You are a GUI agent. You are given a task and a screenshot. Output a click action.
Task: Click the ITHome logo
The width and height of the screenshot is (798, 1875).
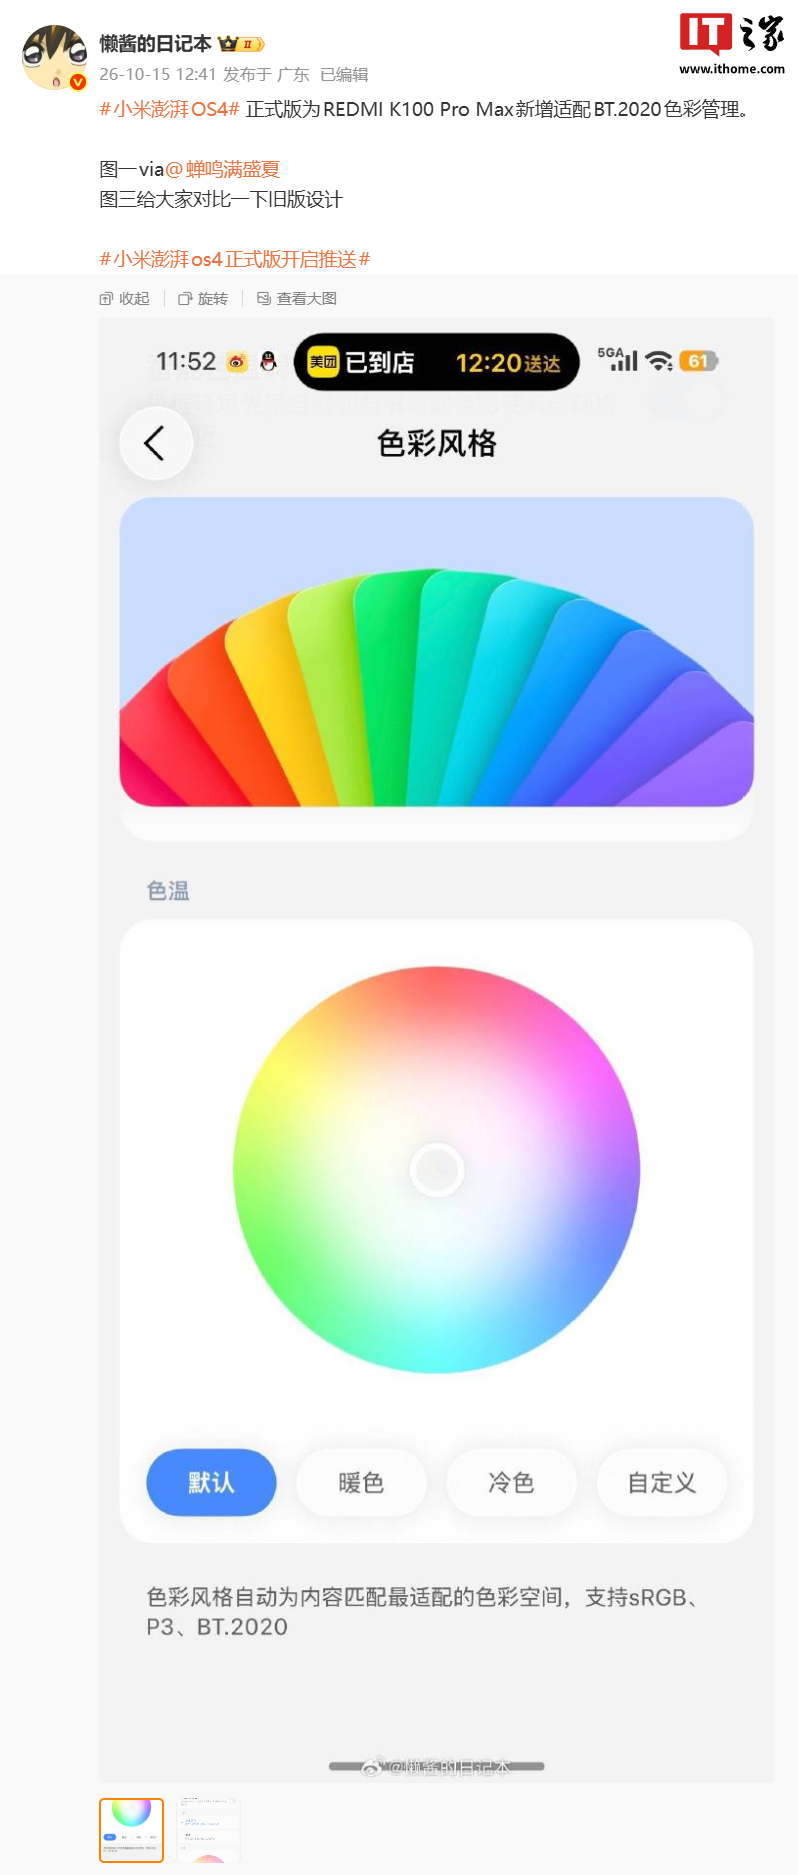pyautogui.click(x=732, y=44)
